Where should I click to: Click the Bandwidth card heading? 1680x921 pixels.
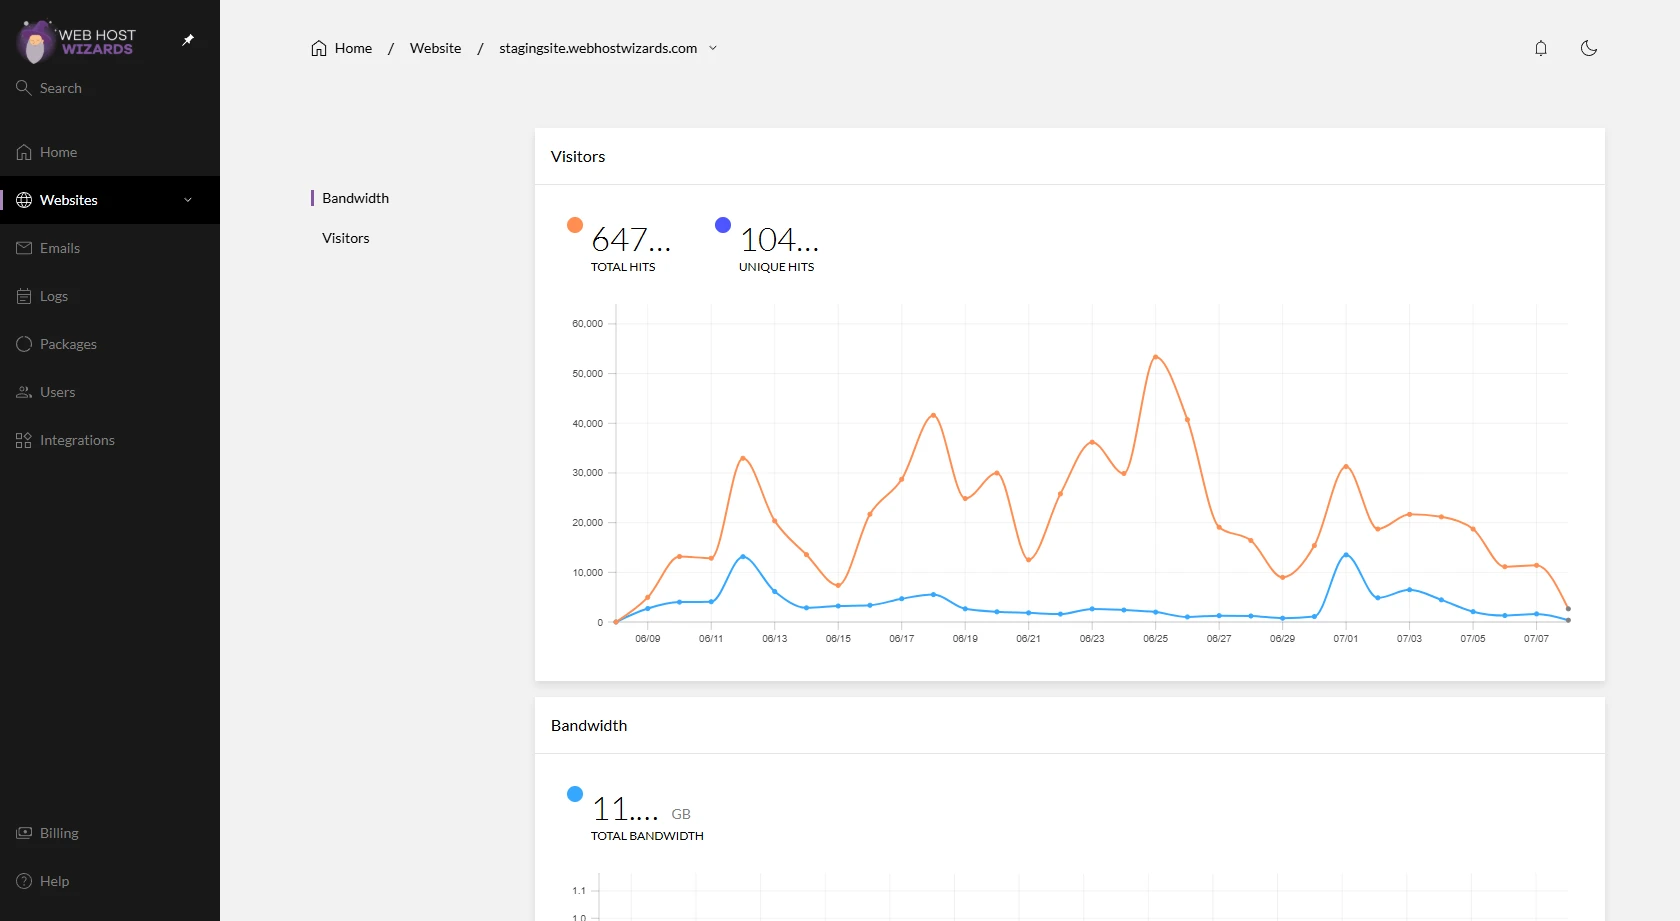[x=589, y=725]
